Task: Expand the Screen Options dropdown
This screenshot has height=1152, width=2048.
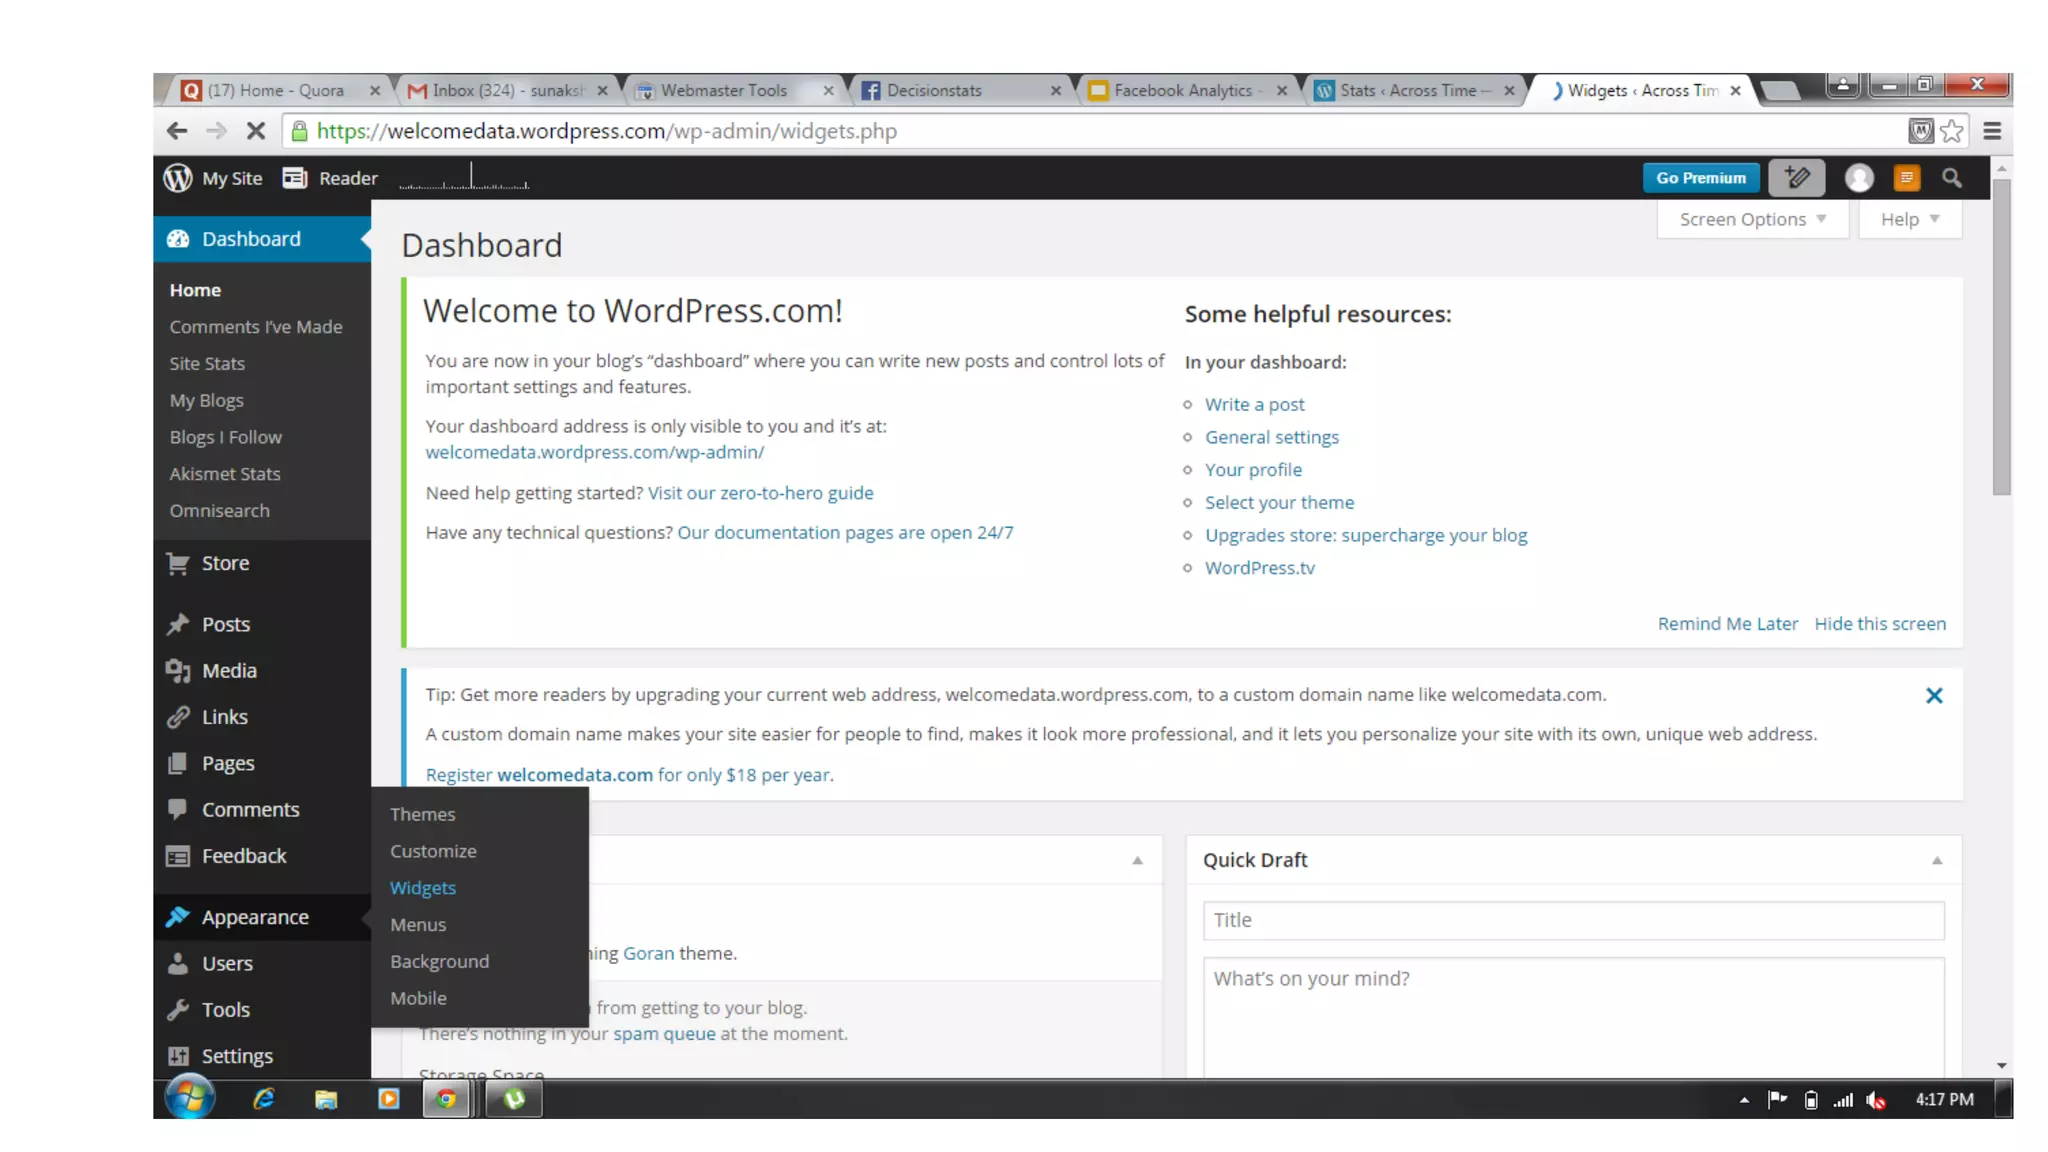Action: point(1751,219)
